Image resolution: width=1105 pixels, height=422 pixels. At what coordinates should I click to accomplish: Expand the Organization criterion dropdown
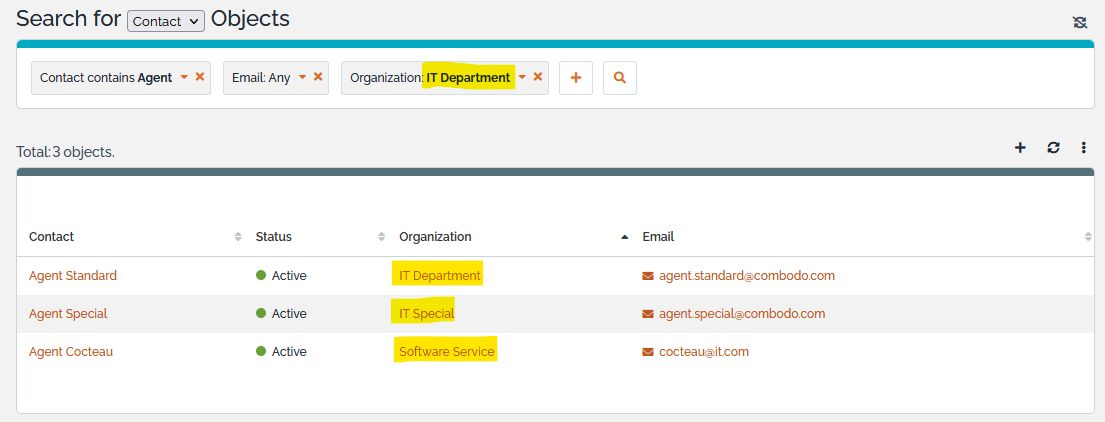521,77
